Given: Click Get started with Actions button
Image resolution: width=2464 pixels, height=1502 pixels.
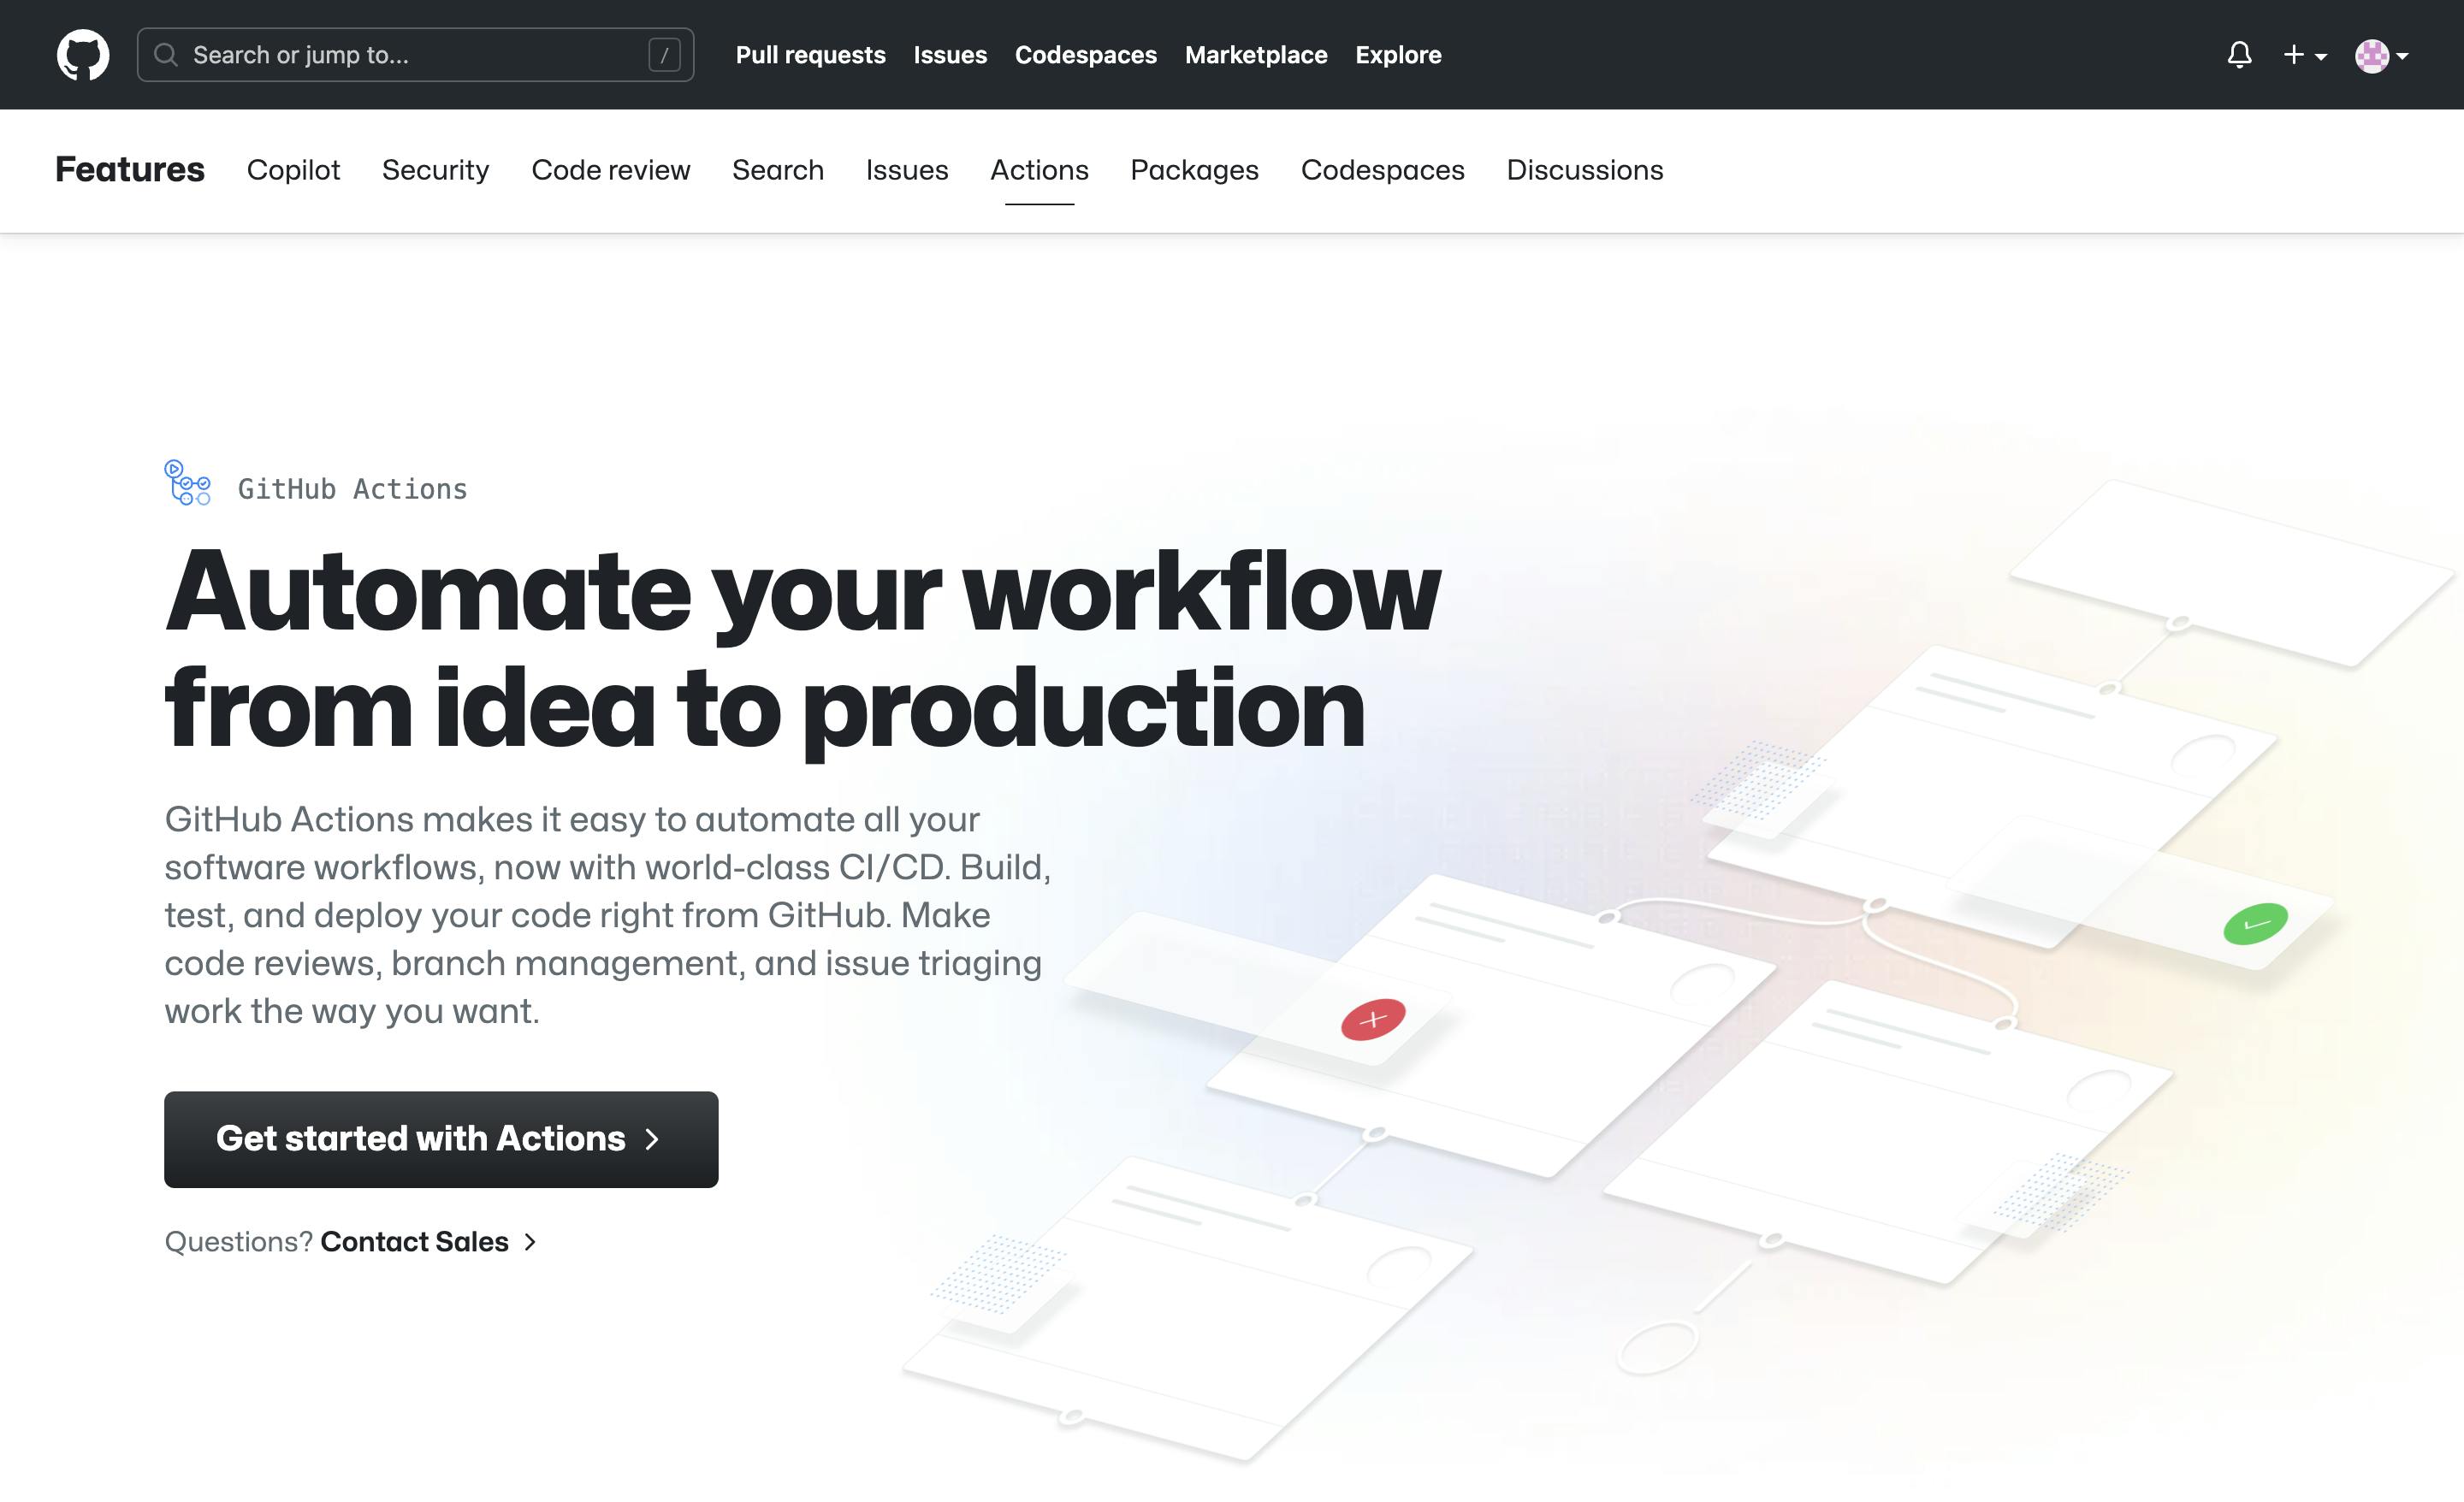Looking at the screenshot, I should tap(441, 1138).
